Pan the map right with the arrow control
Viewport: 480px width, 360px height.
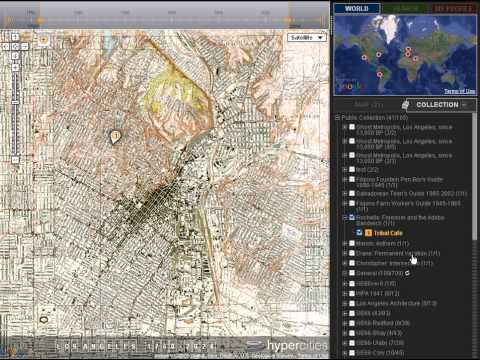25,47
